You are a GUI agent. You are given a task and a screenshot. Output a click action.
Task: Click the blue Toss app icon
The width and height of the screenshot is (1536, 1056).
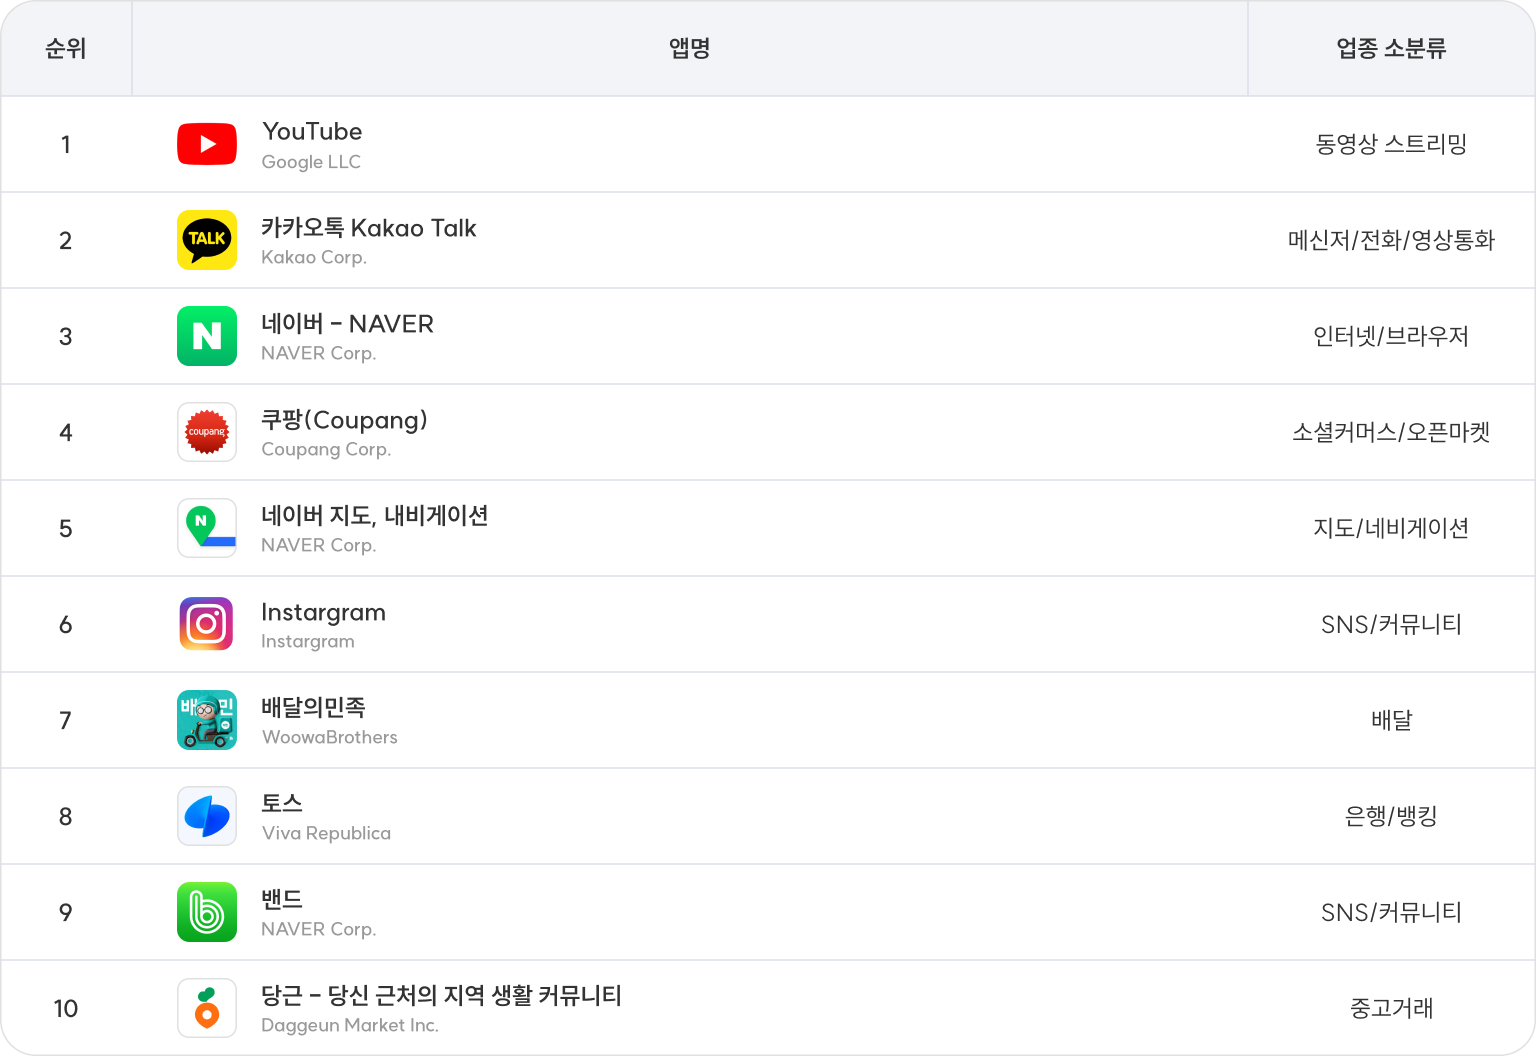pos(207,816)
